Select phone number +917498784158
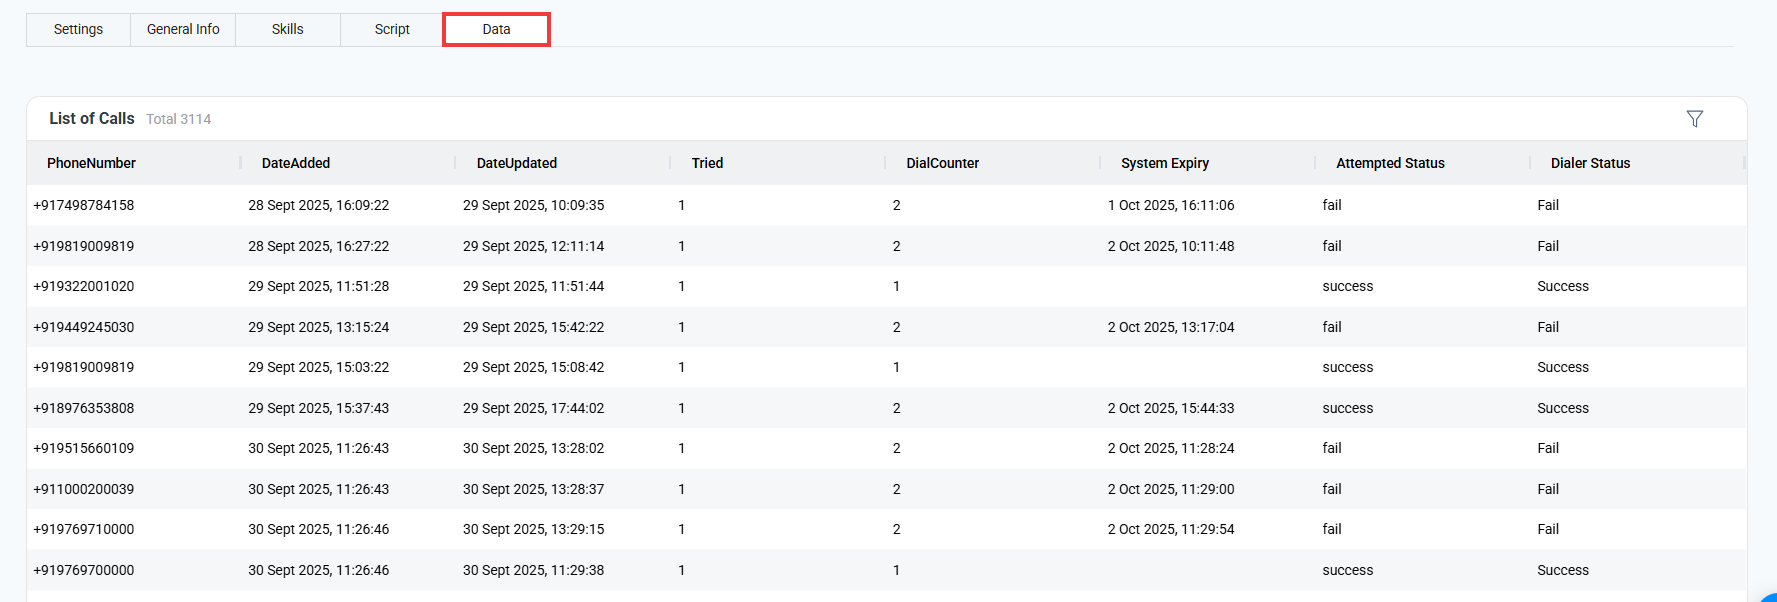Viewport: 1777px width, 602px height. tap(84, 205)
